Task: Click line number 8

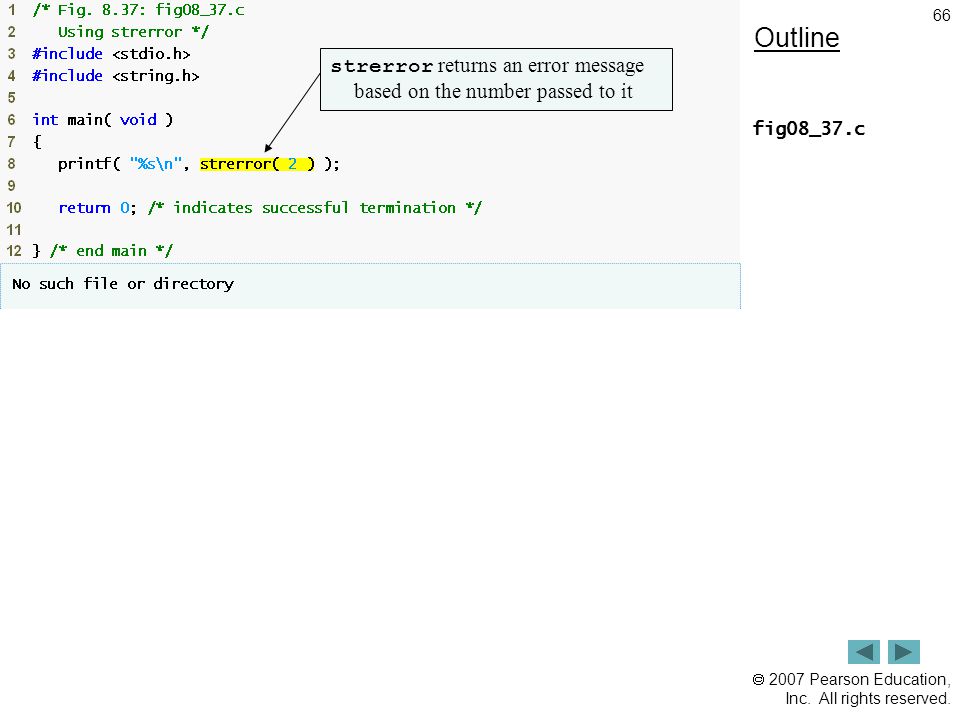Action: click(11, 164)
